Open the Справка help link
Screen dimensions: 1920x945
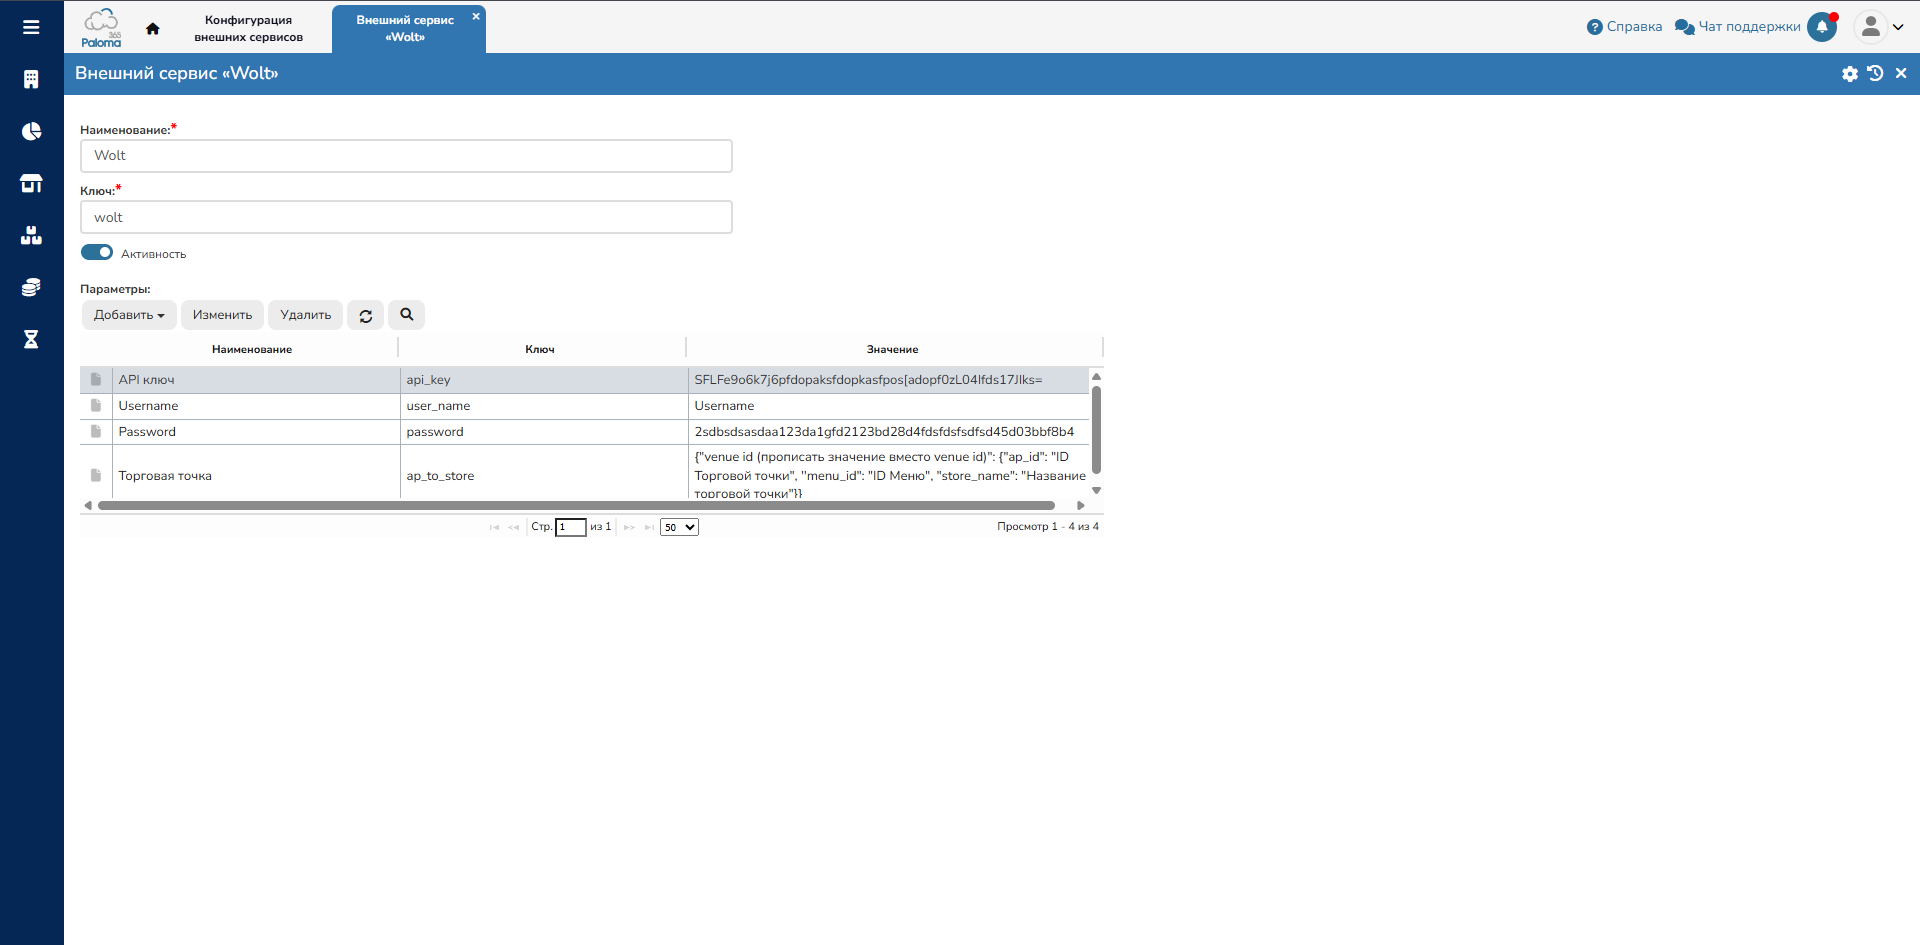[1624, 27]
